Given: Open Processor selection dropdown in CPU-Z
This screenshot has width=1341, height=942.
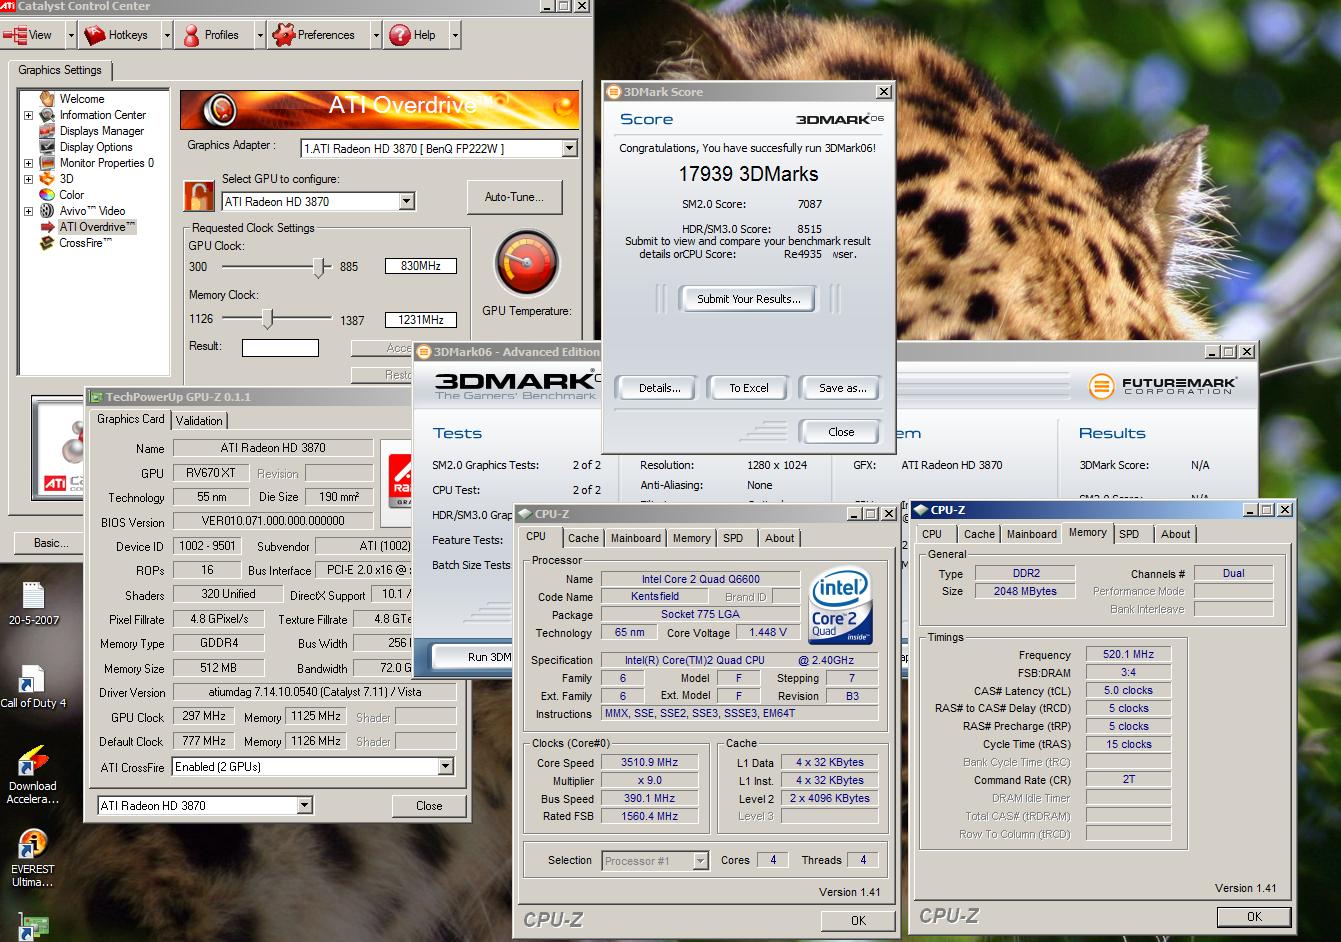Looking at the screenshot, I should click(x=700, y=860).
